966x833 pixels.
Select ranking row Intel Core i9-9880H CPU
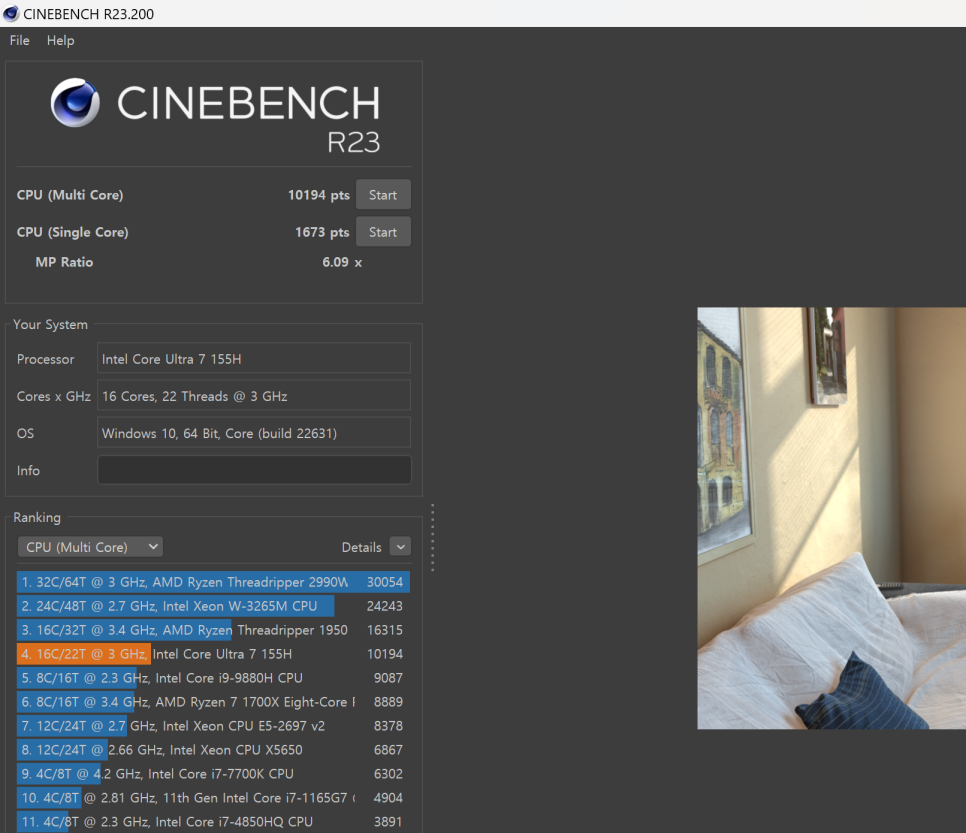[213, 678]
